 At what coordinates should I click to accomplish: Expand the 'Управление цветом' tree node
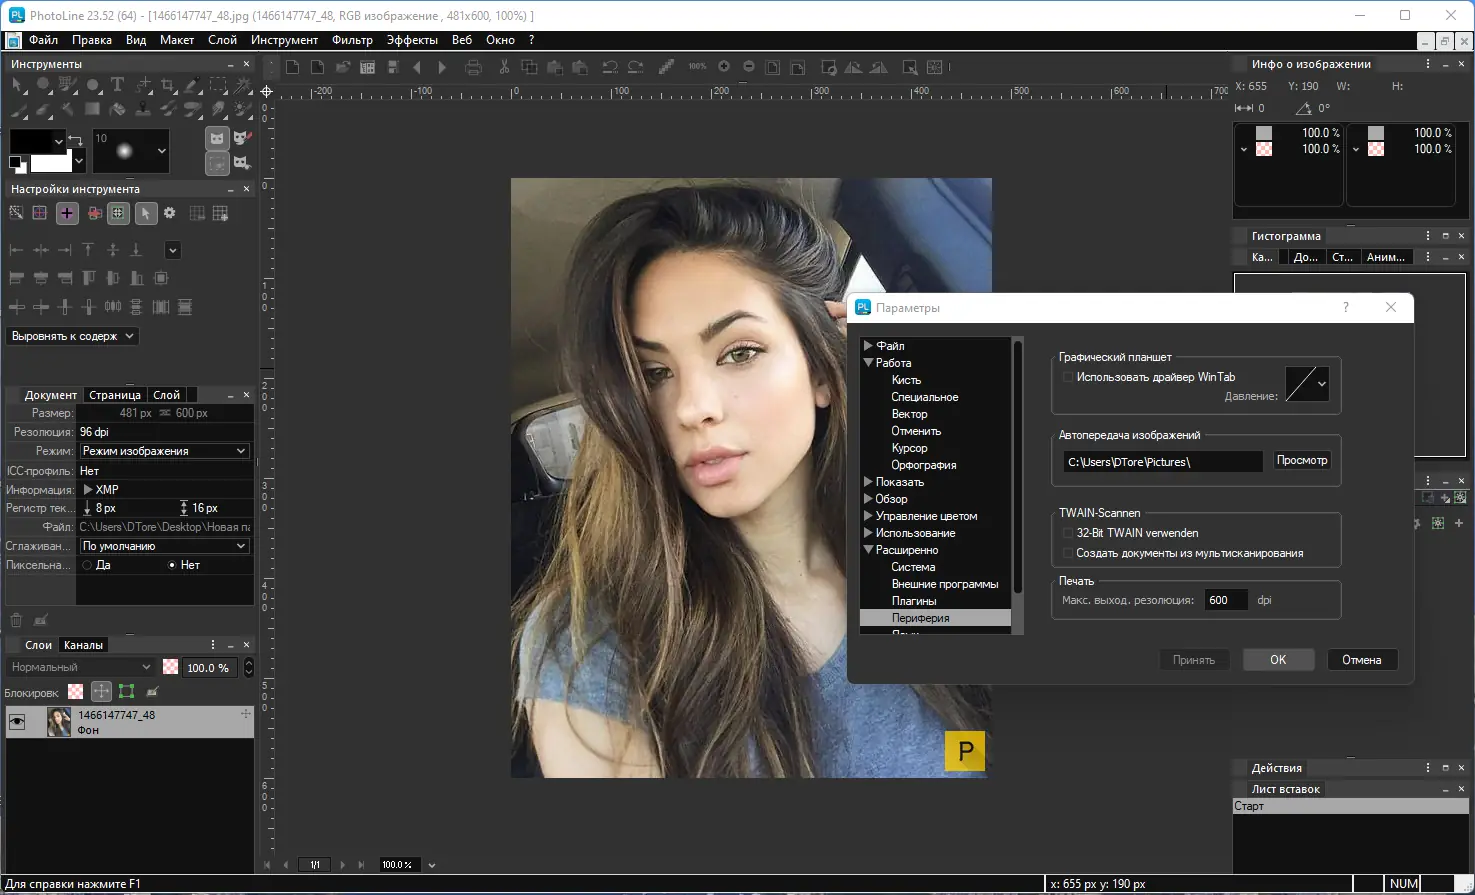coord(868,516)
